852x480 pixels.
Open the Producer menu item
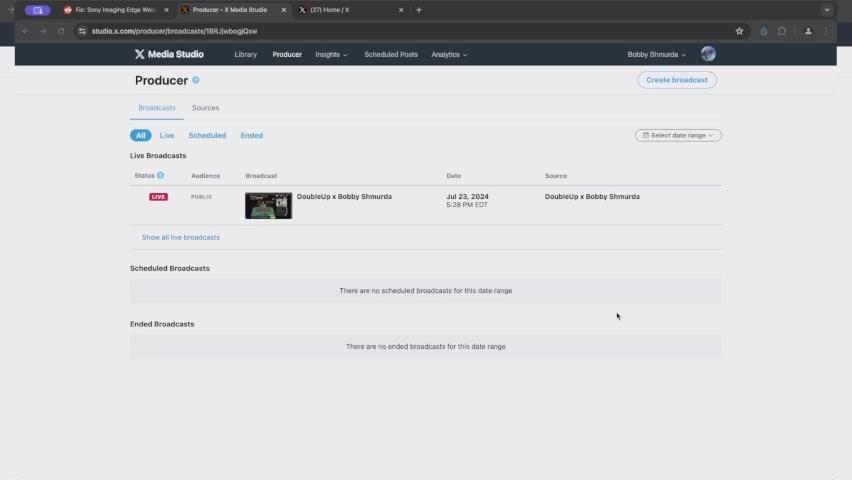pos(287,54)
